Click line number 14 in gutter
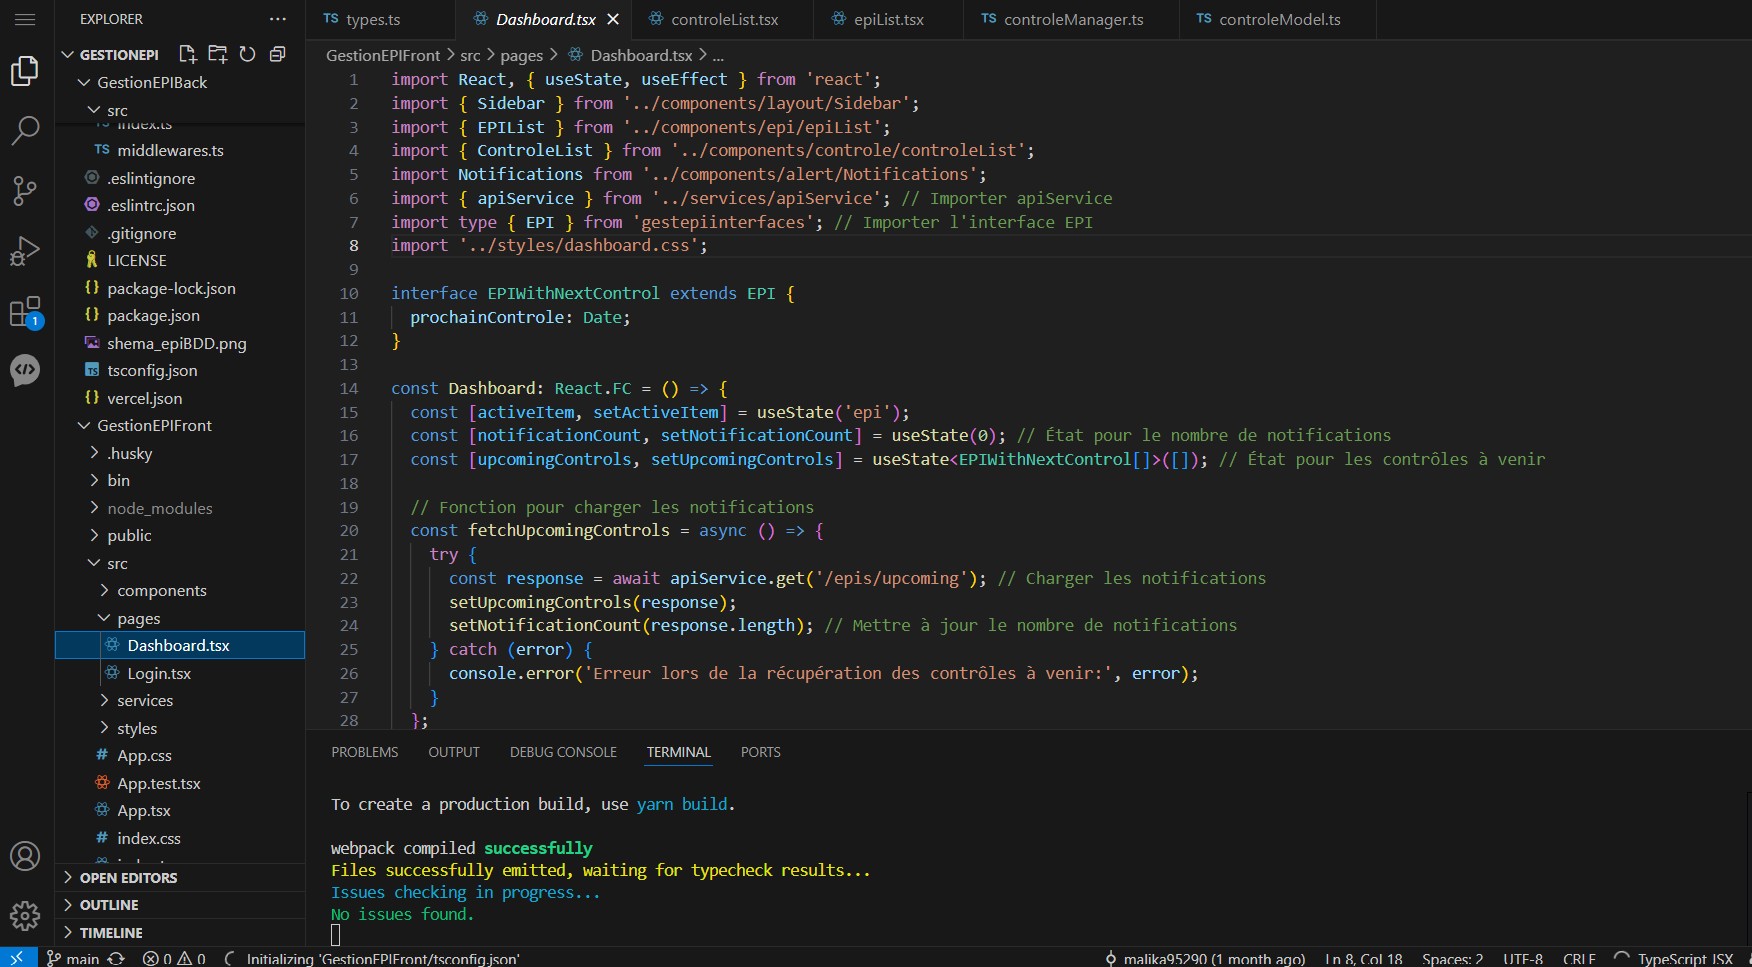The width and height of the screenshot is (1752, 967). click(x=348, y=388)
